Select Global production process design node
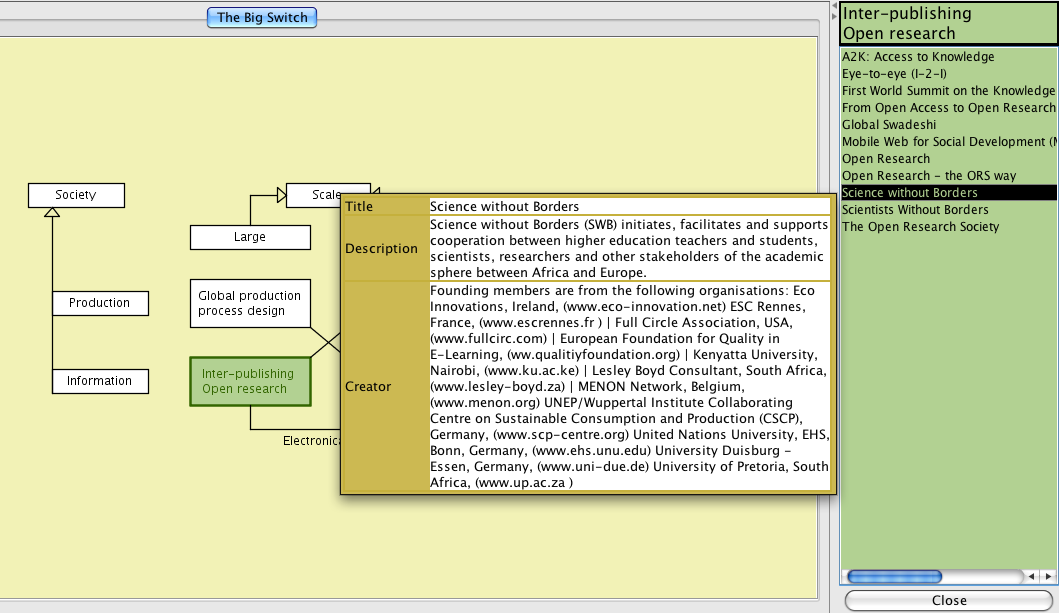 tap(250, 303)
